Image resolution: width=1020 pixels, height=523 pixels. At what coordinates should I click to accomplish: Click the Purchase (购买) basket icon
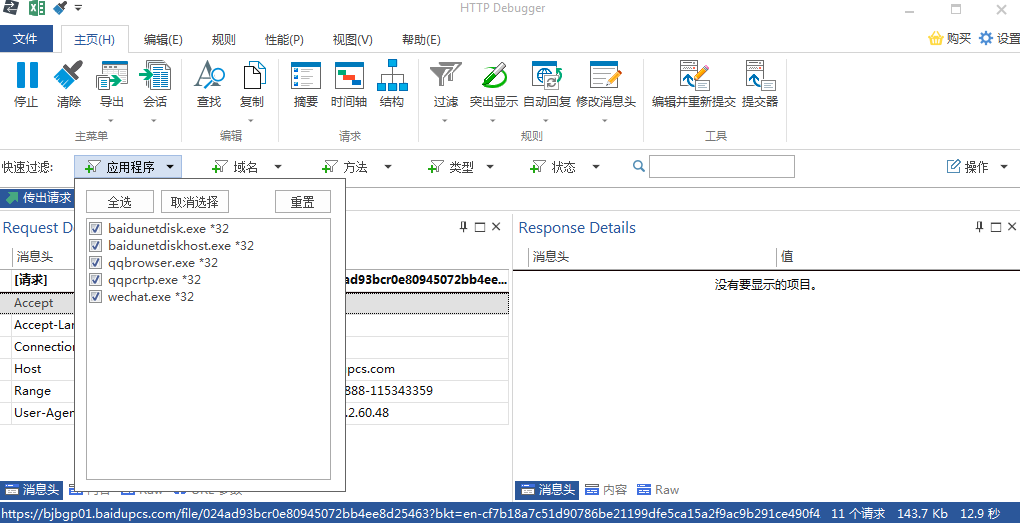click(x=935, y=38)
